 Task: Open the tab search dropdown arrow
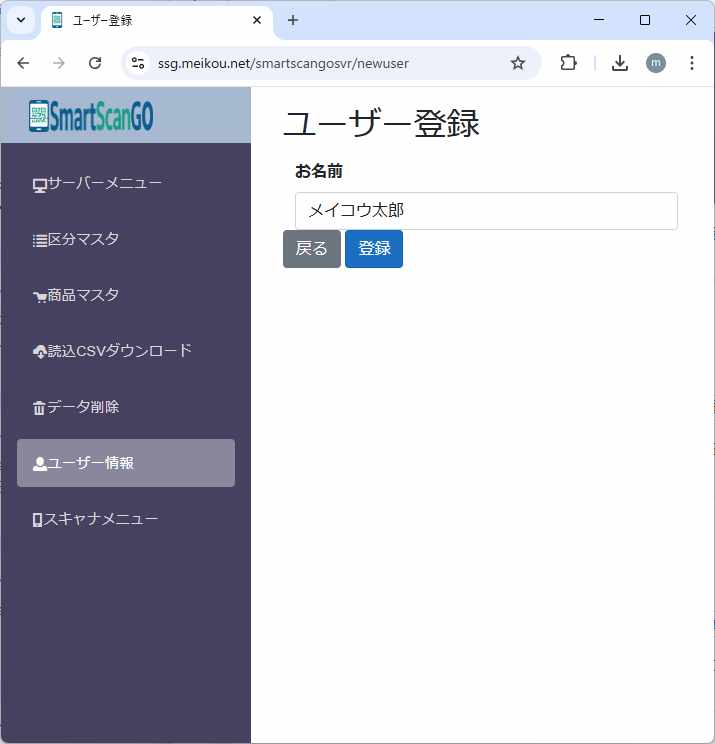click(x=21, y=20)
